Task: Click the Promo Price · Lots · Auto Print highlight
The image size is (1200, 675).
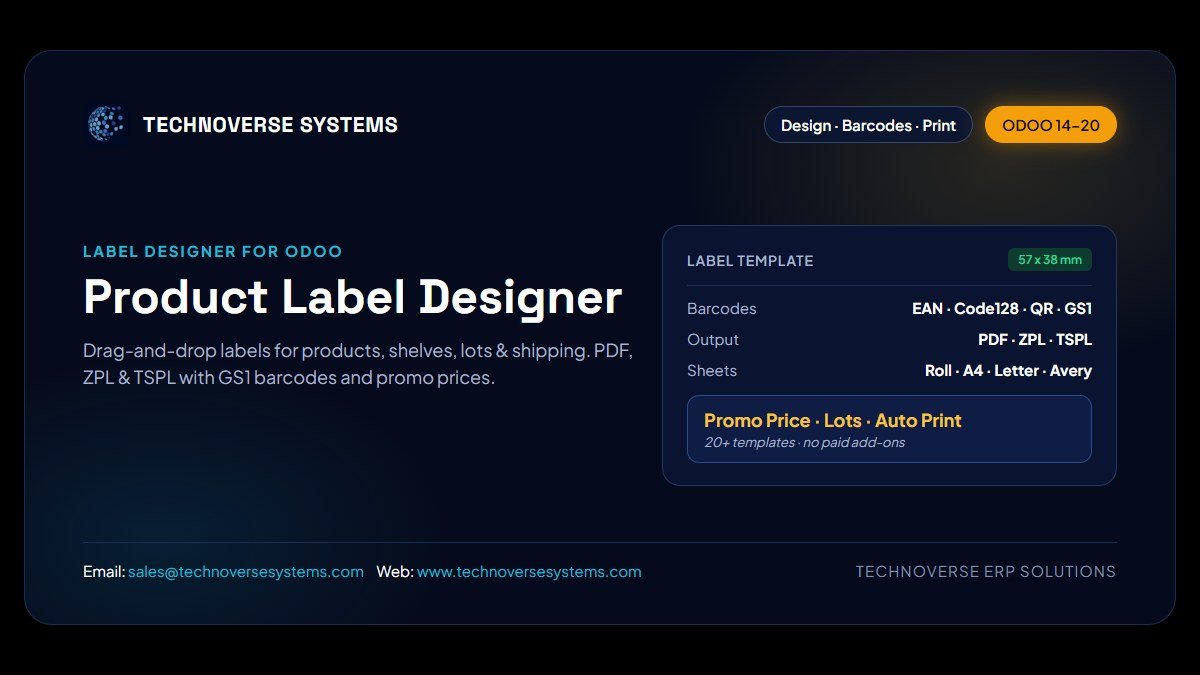Action: [x=833, y=421]
